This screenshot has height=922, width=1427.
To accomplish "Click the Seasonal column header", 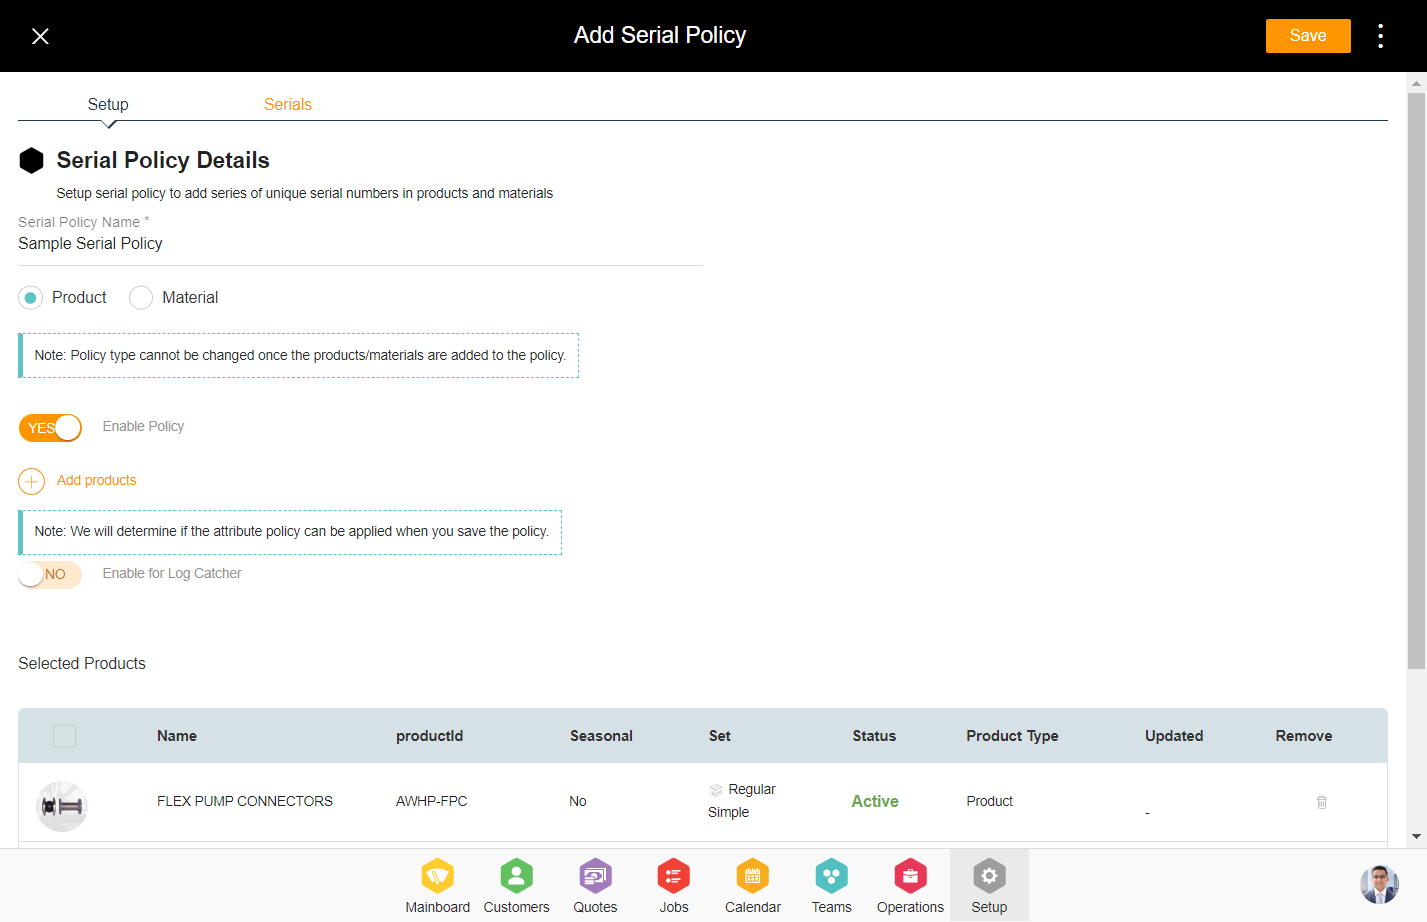I will 601,736.
